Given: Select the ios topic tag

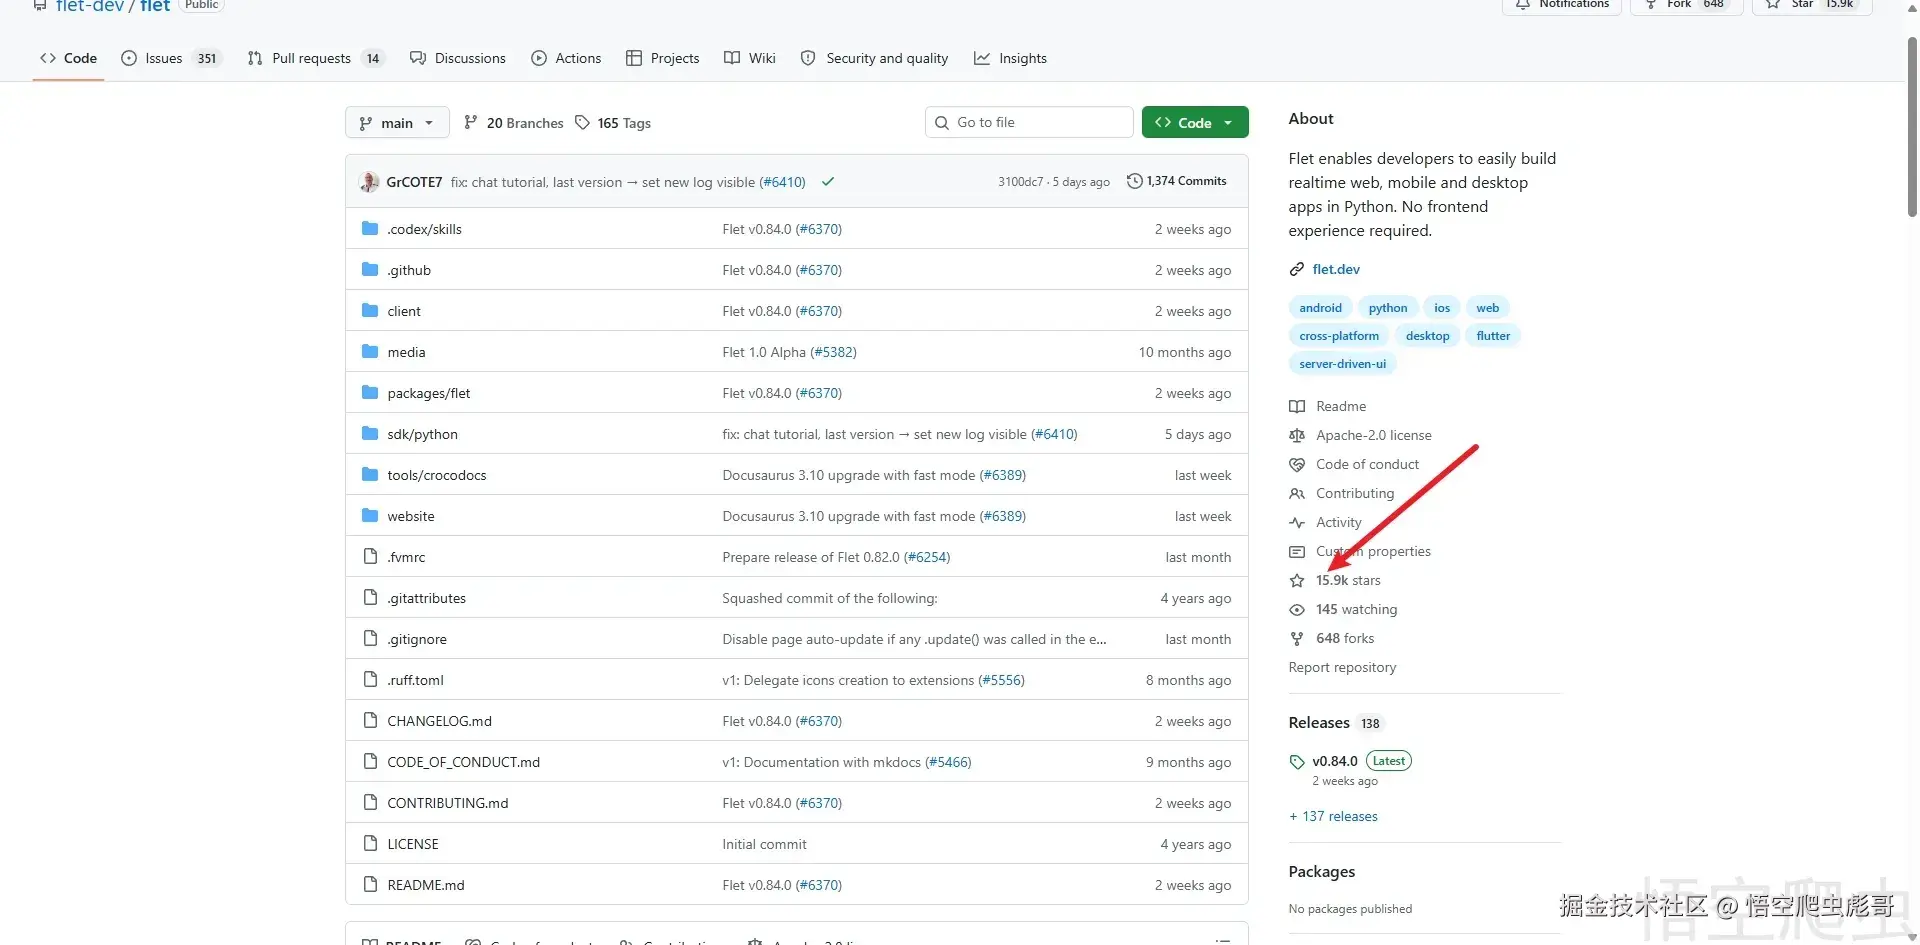Looking at the screenshot, I should click(1442, 308).
